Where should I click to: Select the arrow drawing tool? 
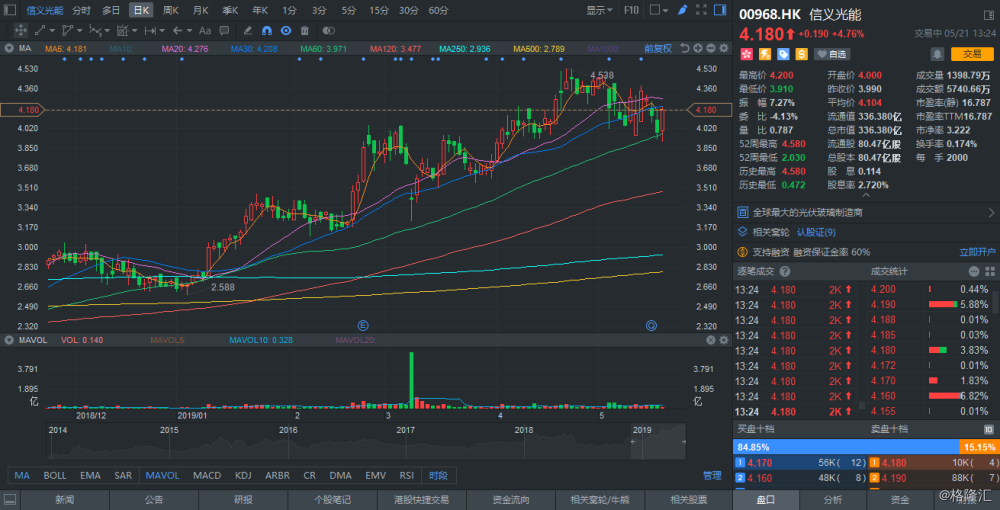tap(178, 30)
